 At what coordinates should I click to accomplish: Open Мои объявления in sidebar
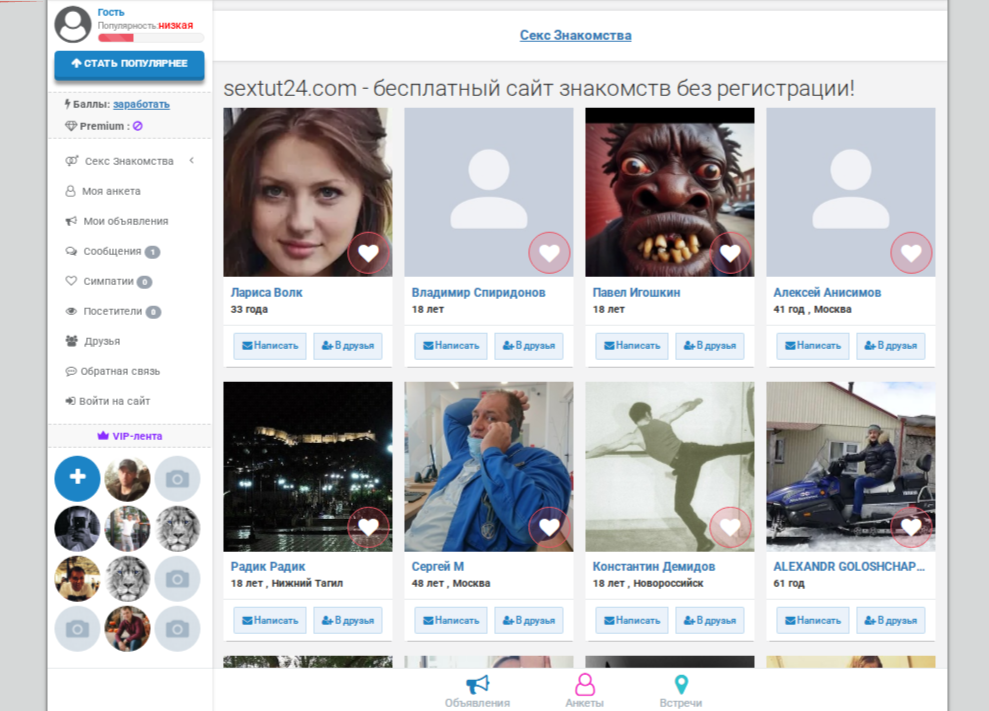[x=117, y=221]
